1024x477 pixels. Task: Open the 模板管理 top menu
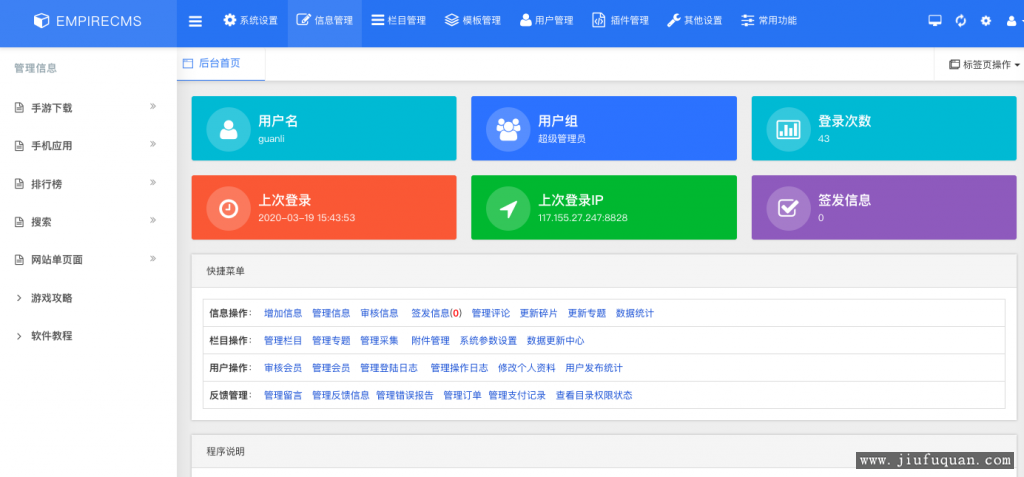[473, 20]
